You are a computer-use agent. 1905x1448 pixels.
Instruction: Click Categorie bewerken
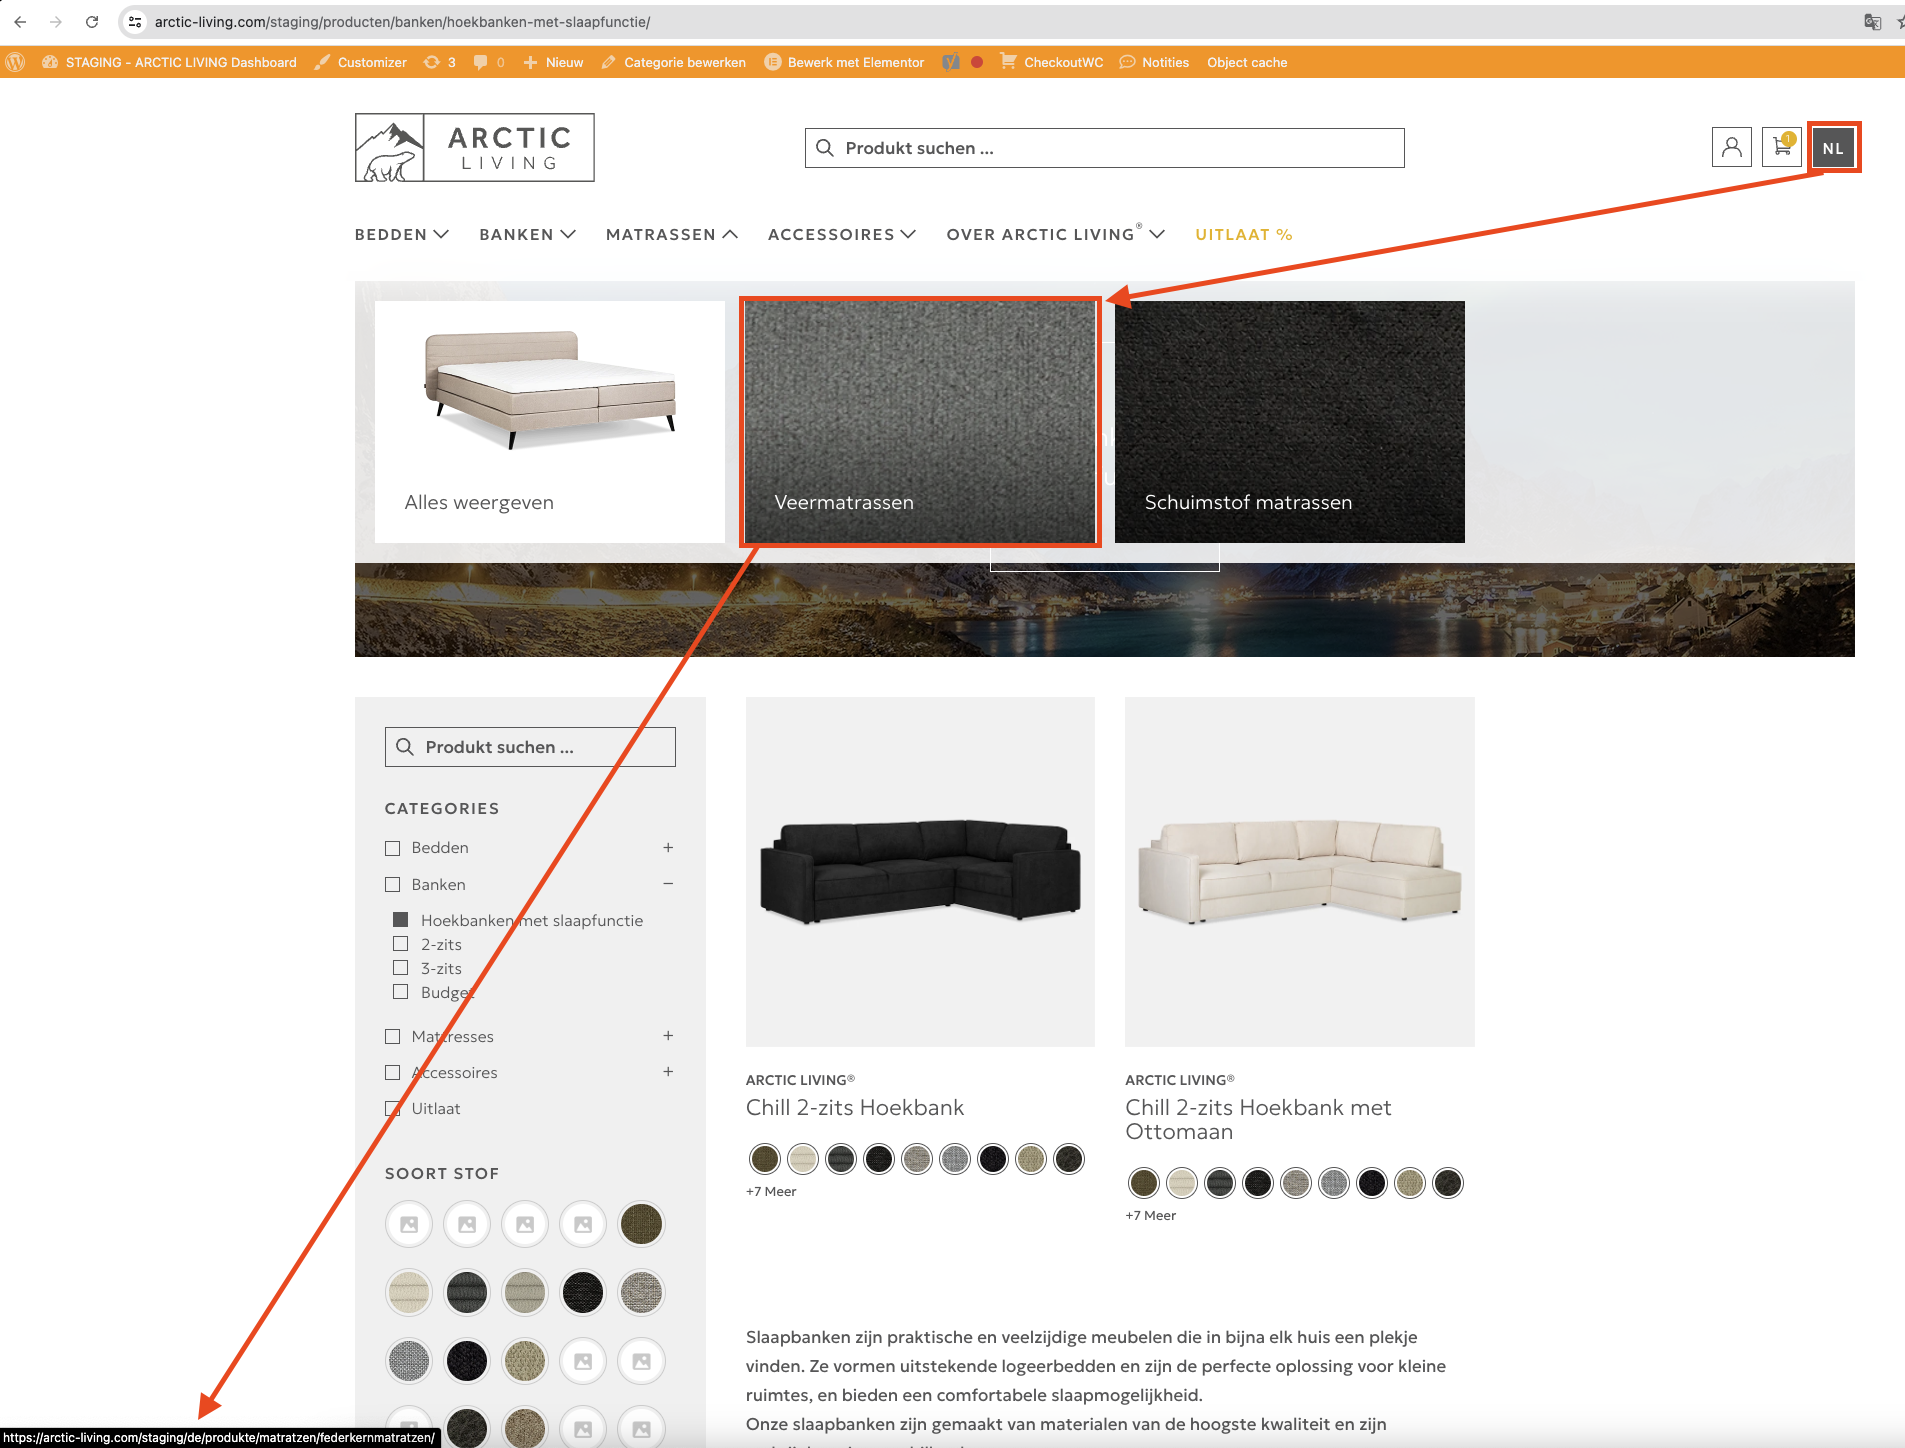674,62
